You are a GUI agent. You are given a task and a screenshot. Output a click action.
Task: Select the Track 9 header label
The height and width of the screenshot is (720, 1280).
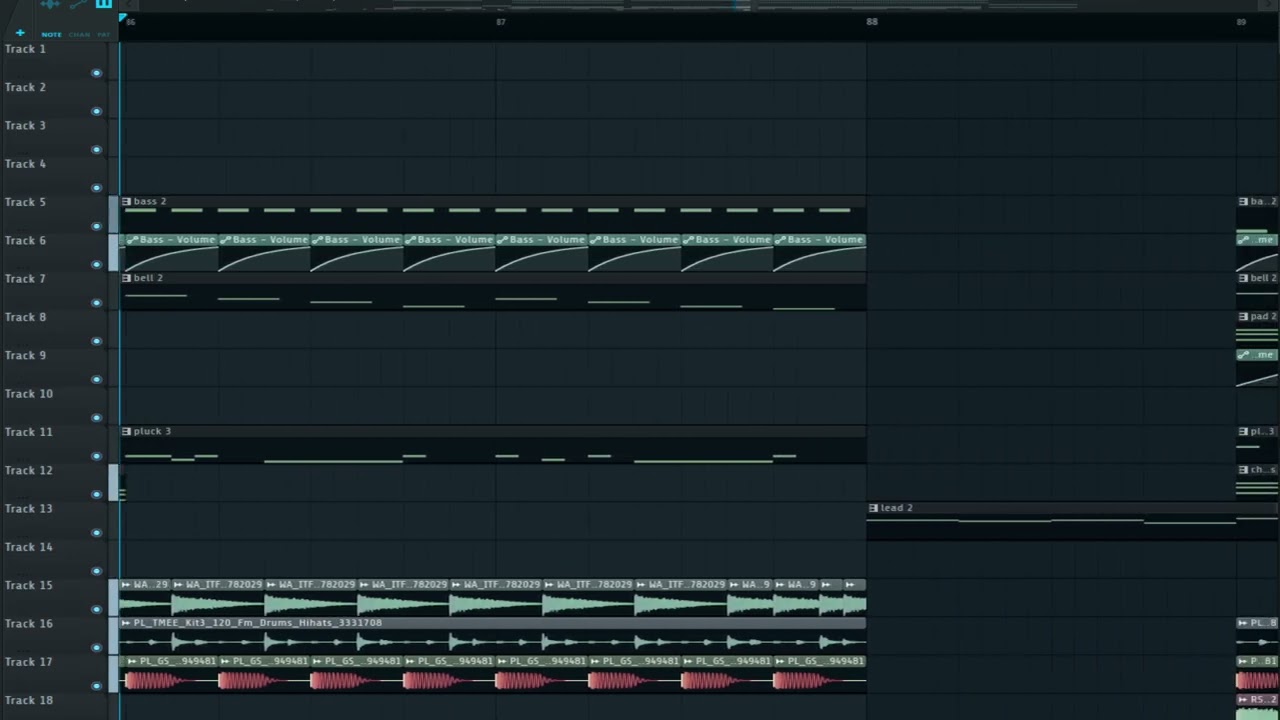click(x=25, y=355)
